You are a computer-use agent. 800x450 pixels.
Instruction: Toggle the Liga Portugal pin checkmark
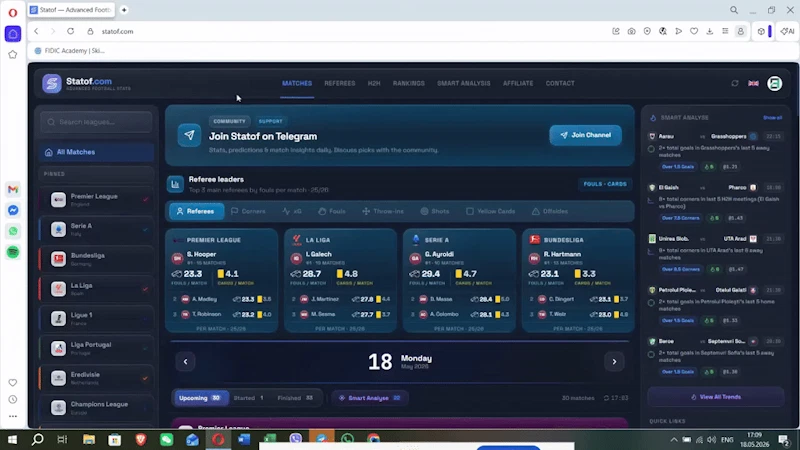pyautogui.click(x=145, y=348)
